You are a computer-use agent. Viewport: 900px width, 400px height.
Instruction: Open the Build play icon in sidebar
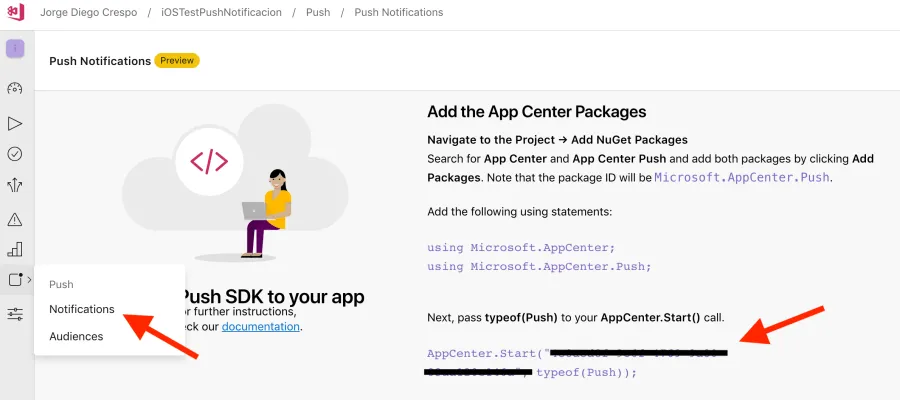click(x=15, y=123)
